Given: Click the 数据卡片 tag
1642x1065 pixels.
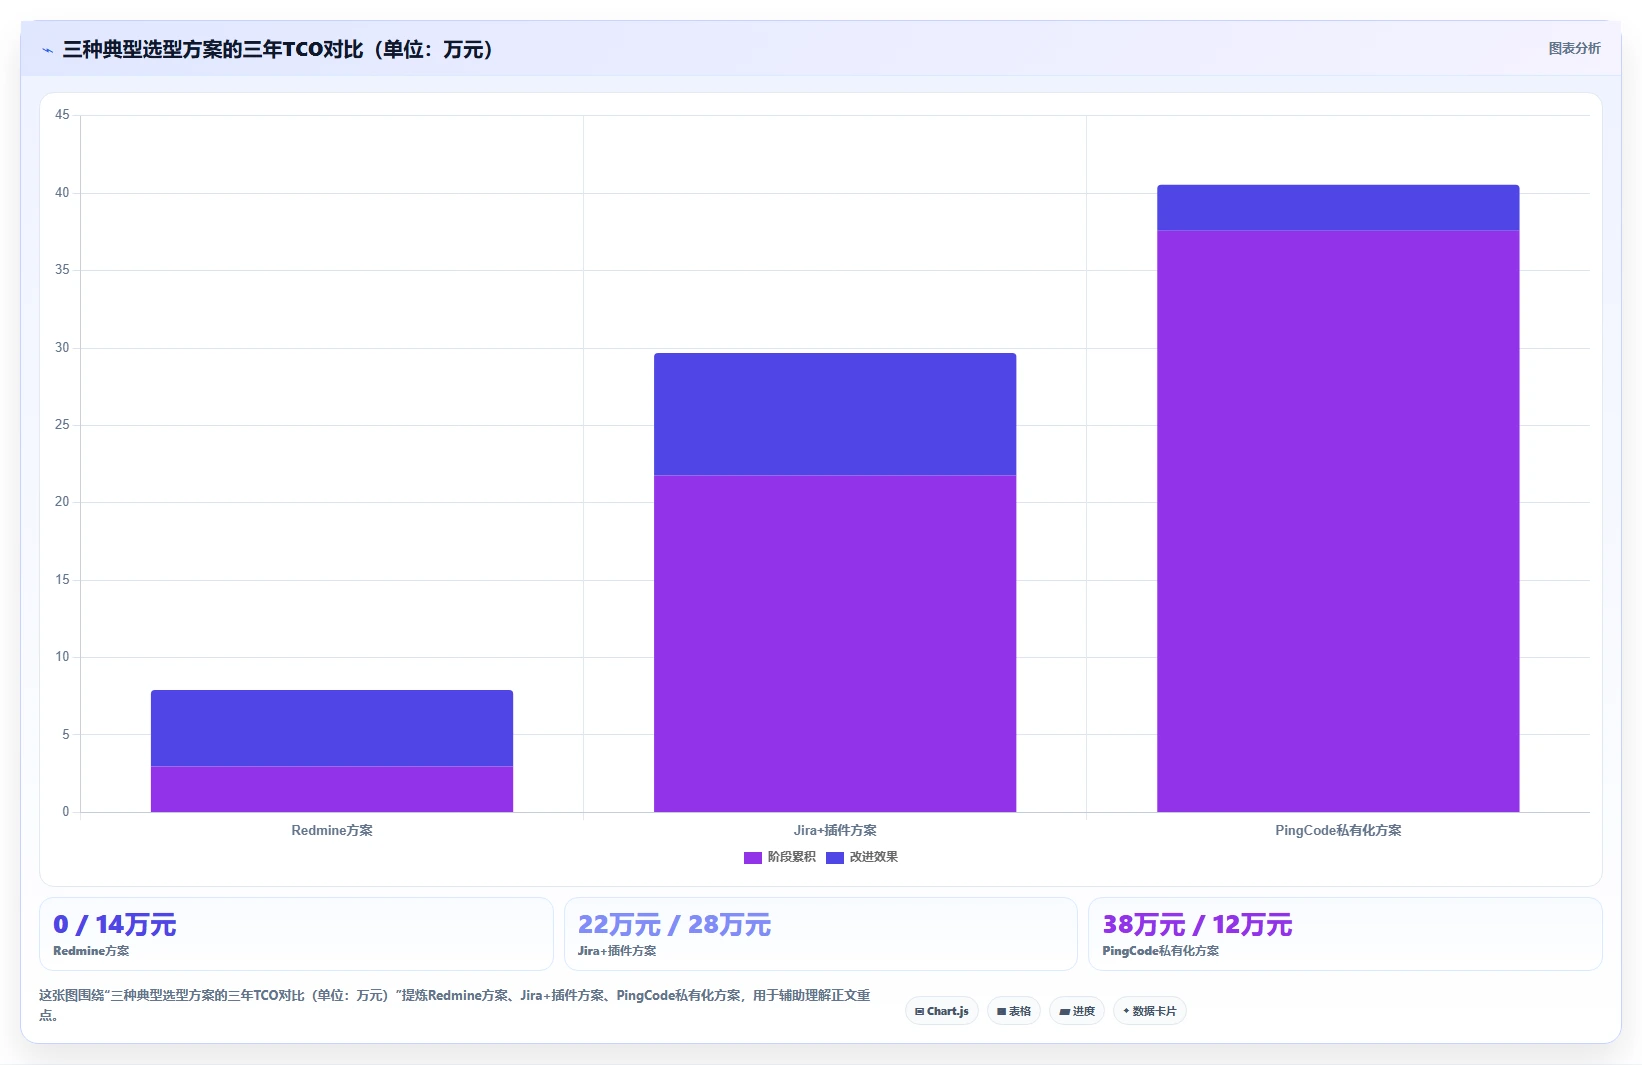Looking at the screenshot, I should tap(1150, 1011).
